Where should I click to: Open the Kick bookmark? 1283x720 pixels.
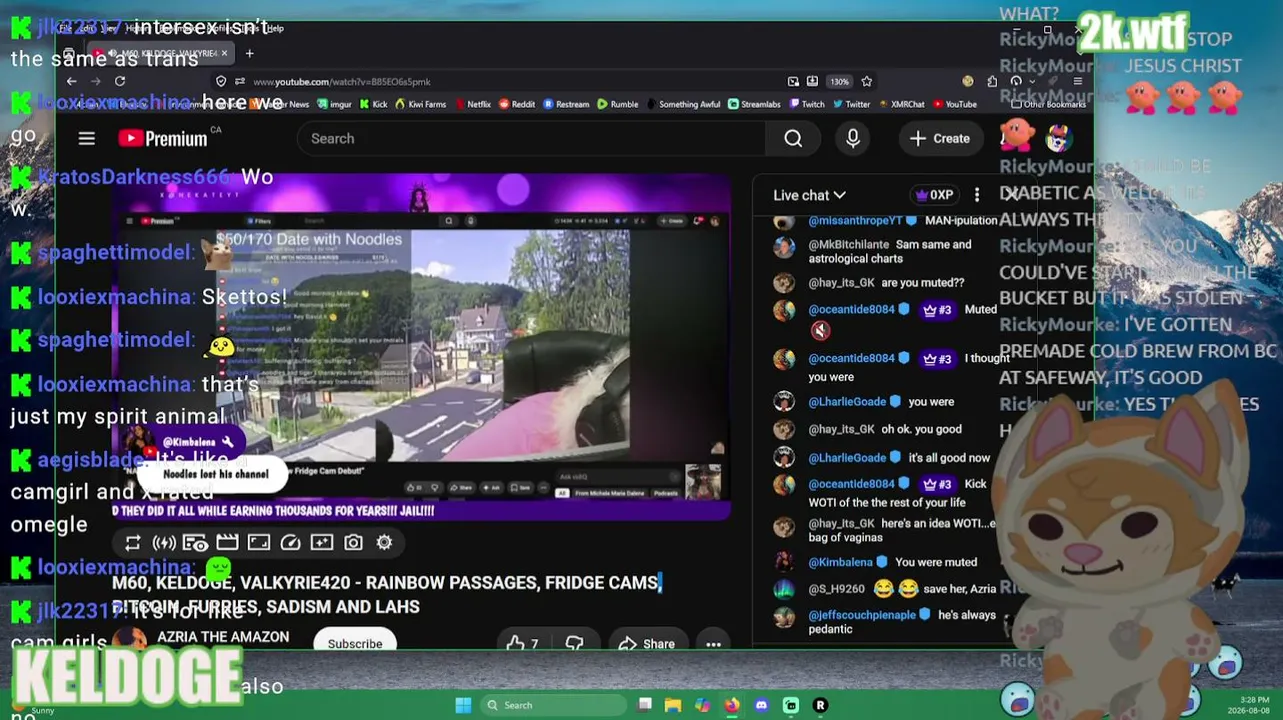(374, 104)
